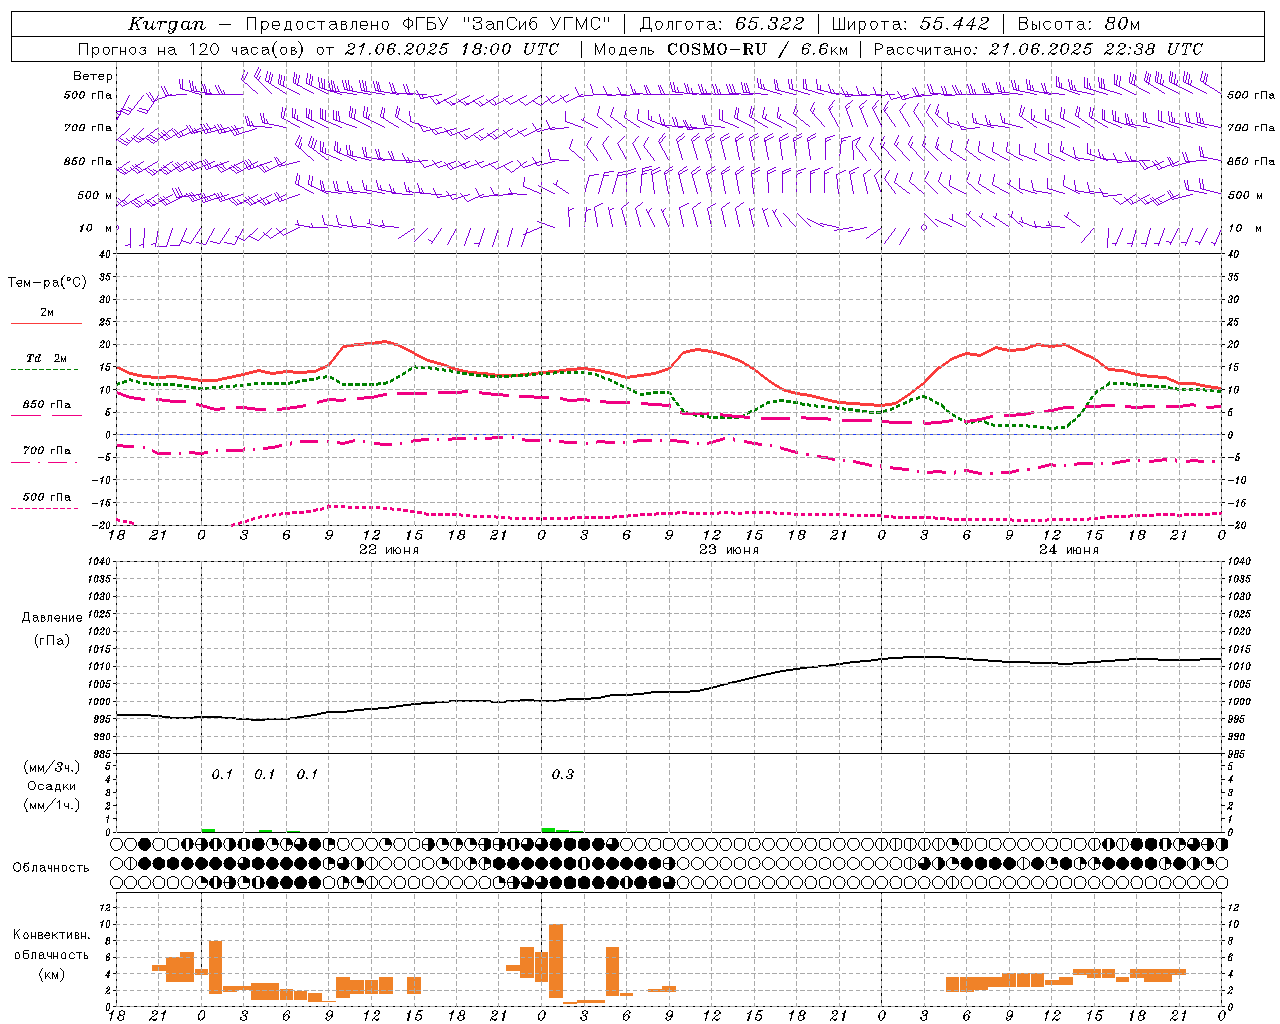This screenshot has width=1280, height=1024.
Task: Select the forecast start 21.06.2025 18:00 UTC
Action: pos(452,49)
